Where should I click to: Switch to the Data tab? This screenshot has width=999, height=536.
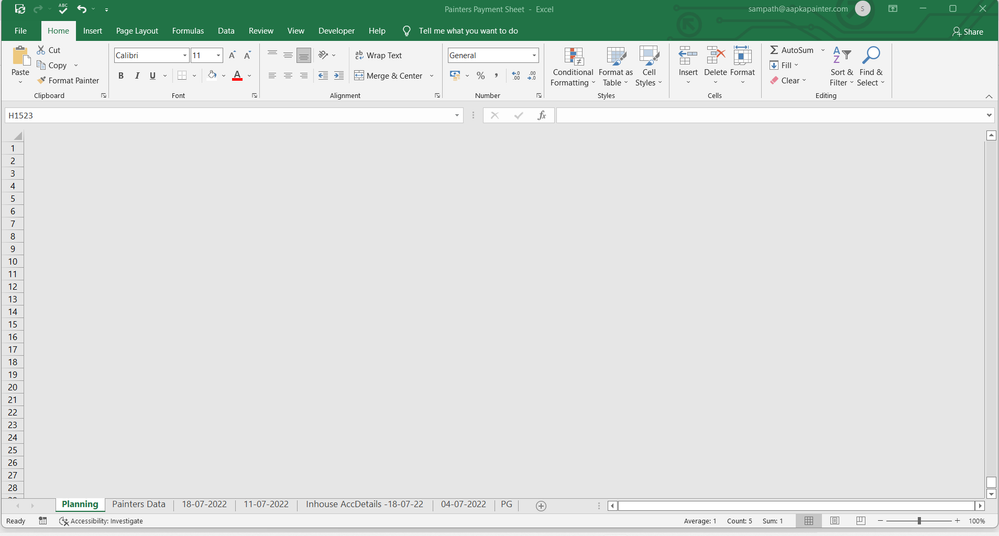pos(226,31)
